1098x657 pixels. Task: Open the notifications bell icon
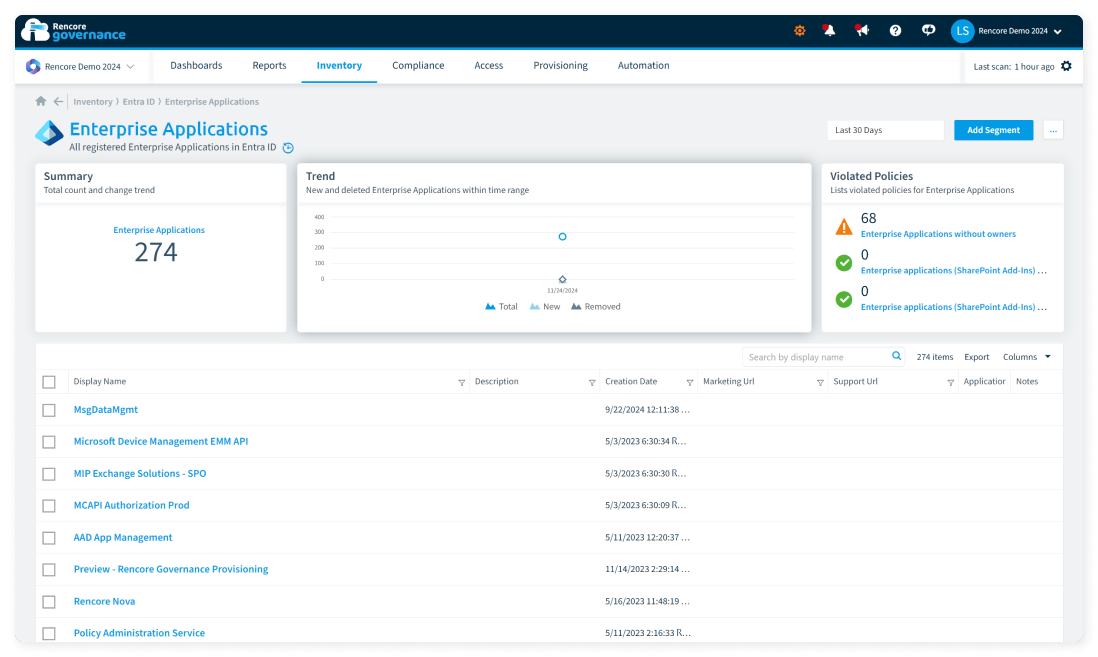(x=829, y=31)
